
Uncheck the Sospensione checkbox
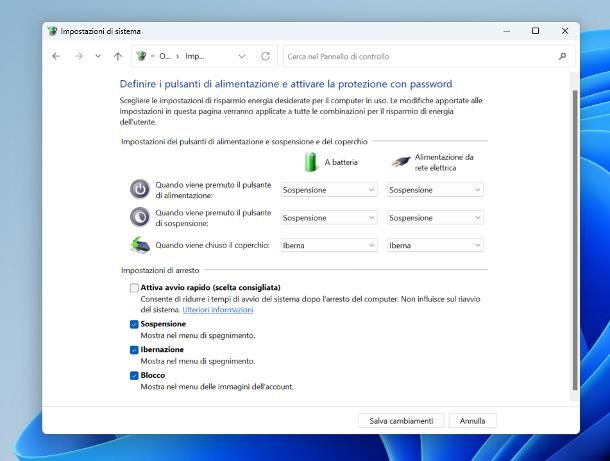pyautogui.click(x=134, y=324)
